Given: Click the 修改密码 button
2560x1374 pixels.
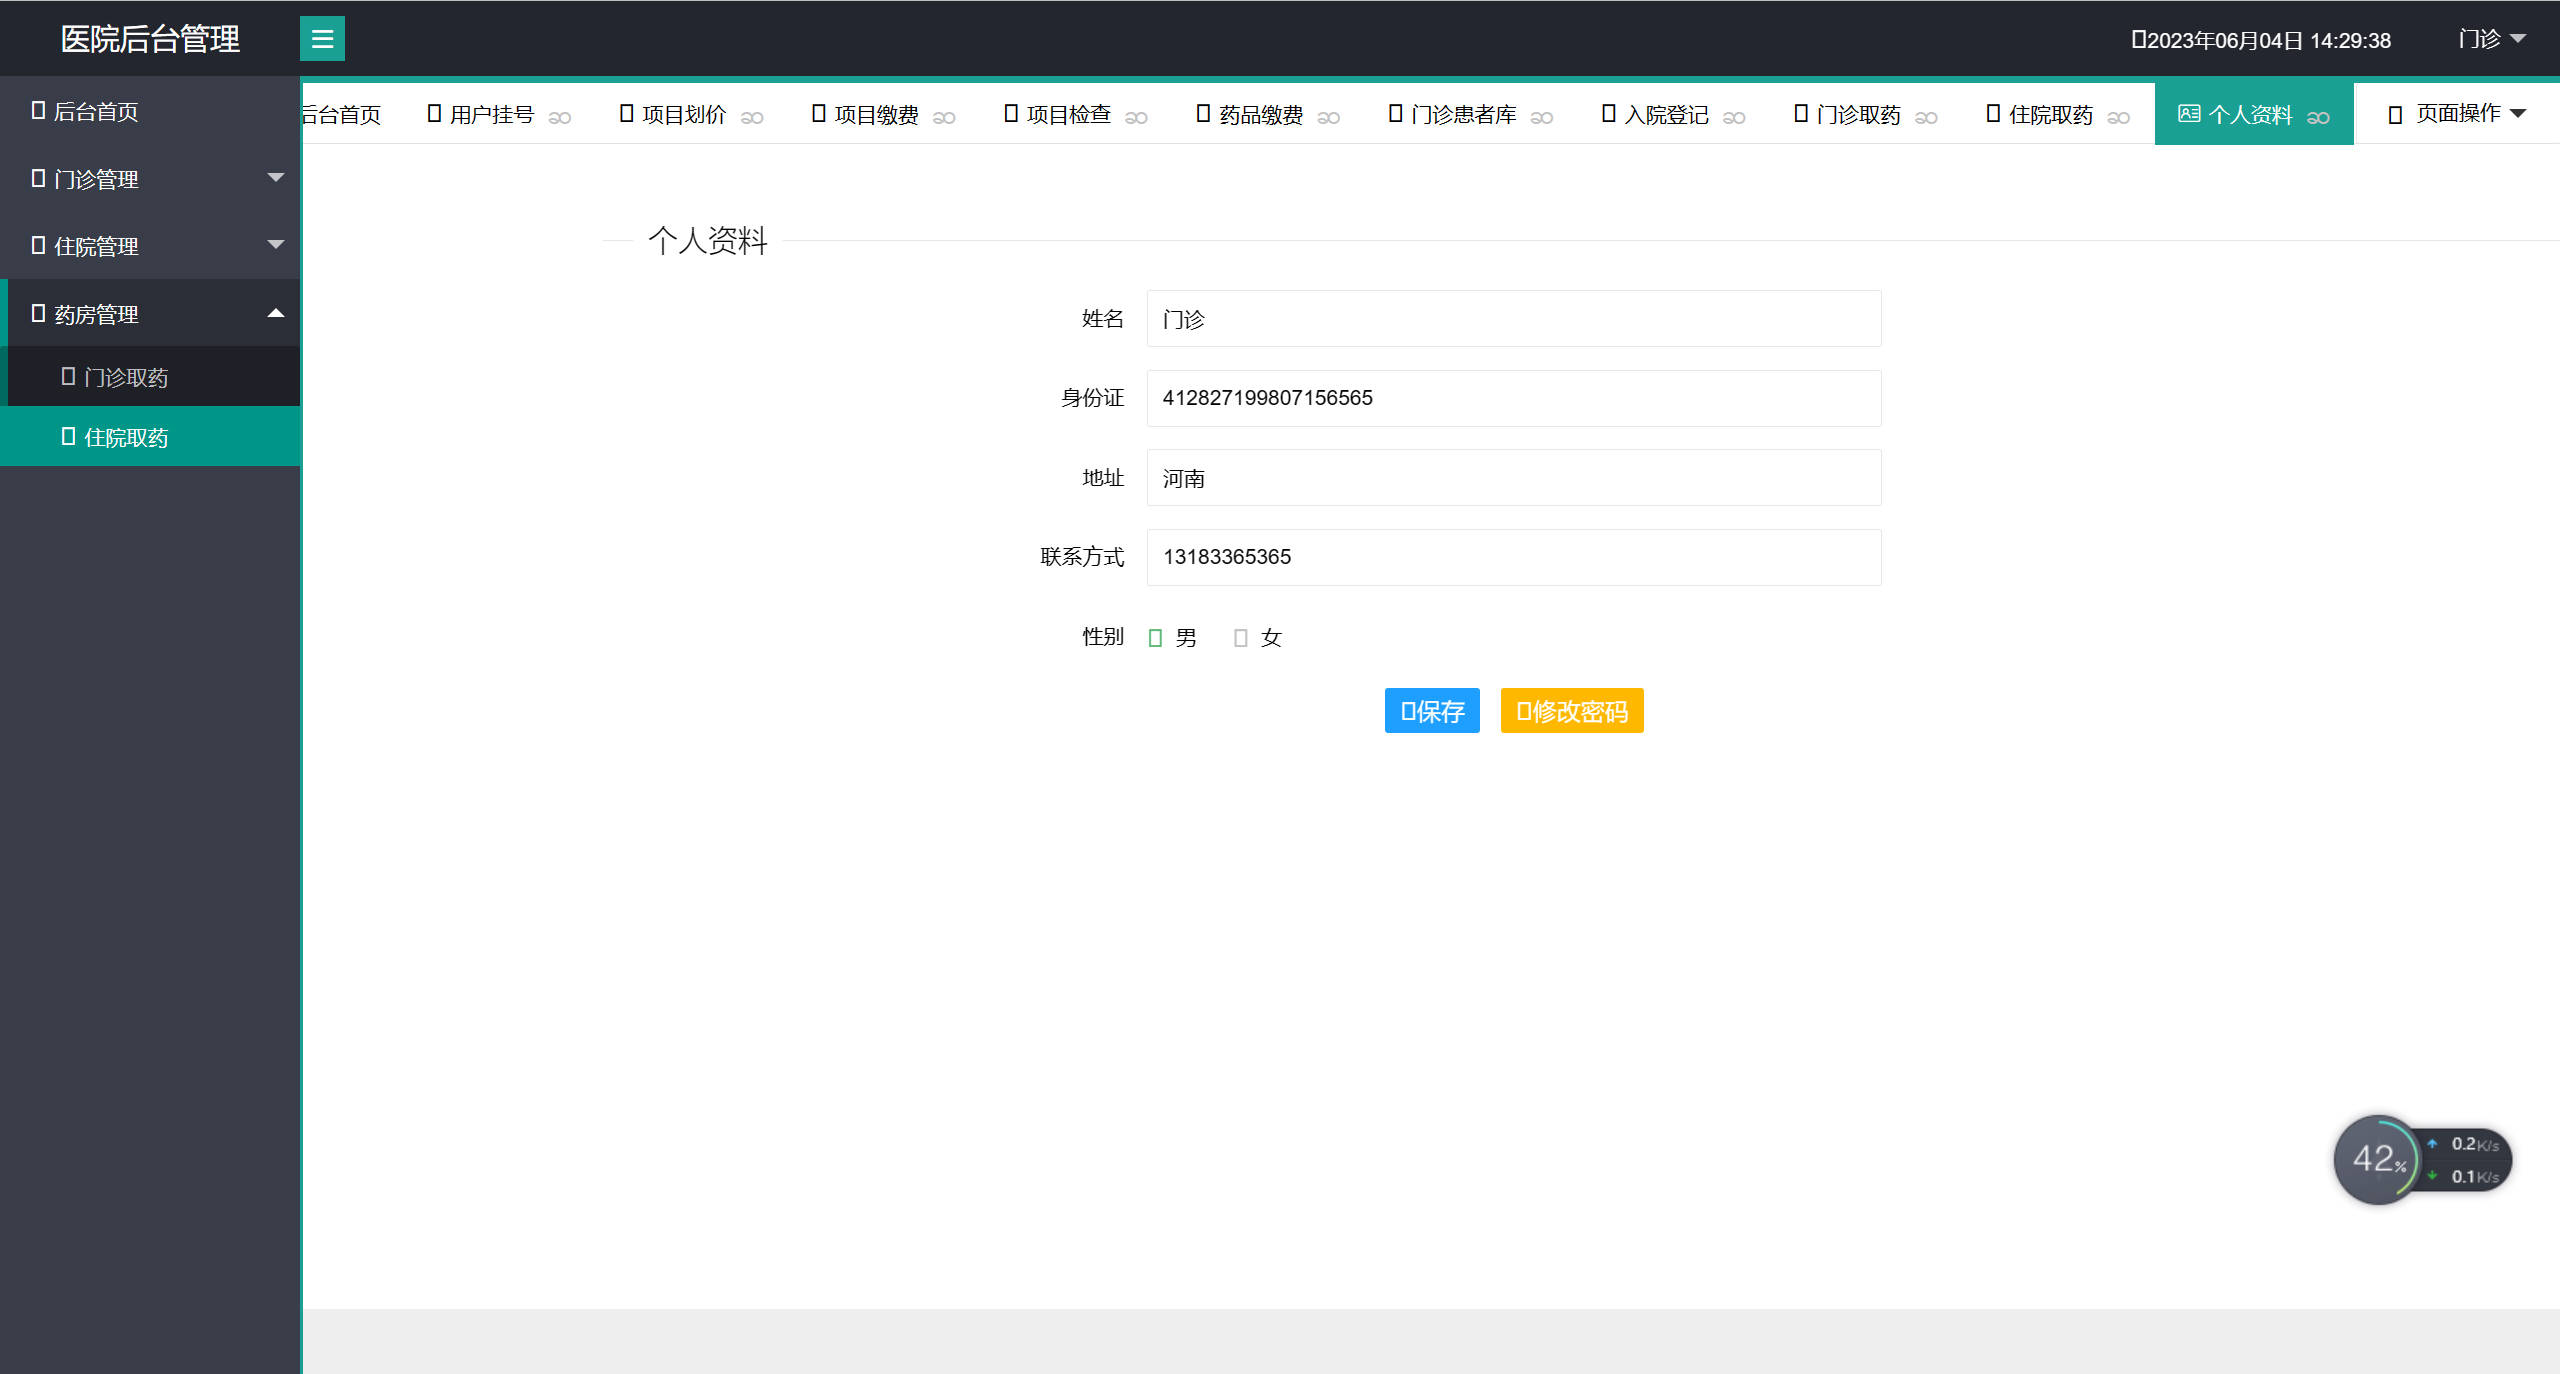Looking at the screenshot, I should (1571, 711).
